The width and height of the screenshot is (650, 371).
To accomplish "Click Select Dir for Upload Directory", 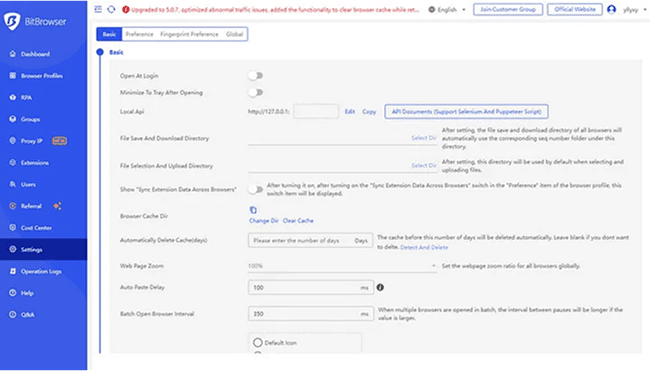I will click(x=424, y=165).
